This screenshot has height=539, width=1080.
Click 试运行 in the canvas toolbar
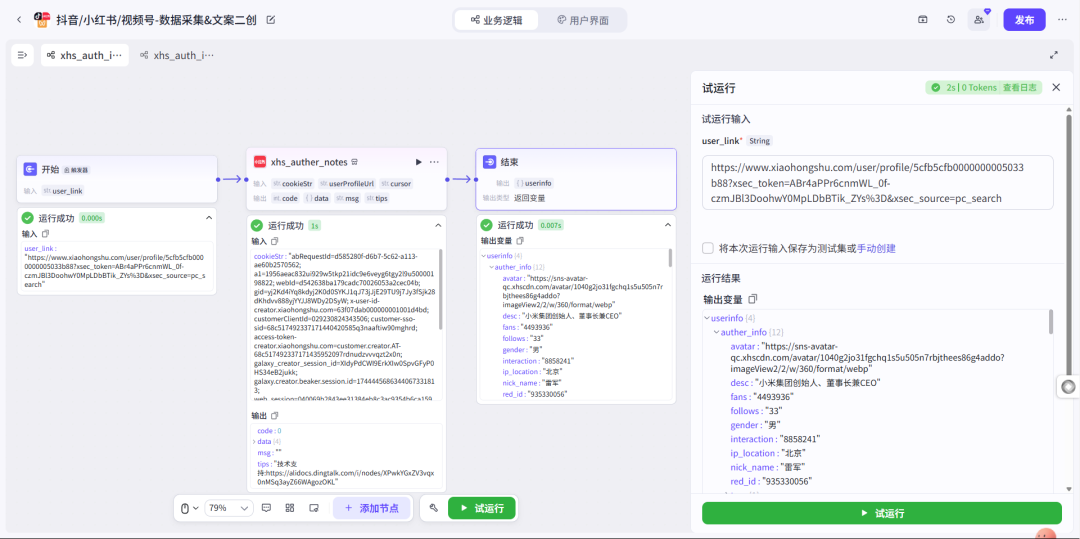click(481, 508)
